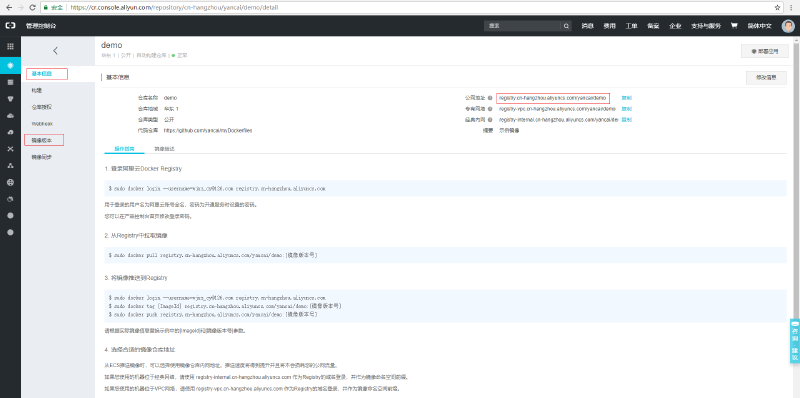Click the heading '1. 登录阿里云Docker Registry'
Viewport: 800px width, 398px height.
(143, 168)
